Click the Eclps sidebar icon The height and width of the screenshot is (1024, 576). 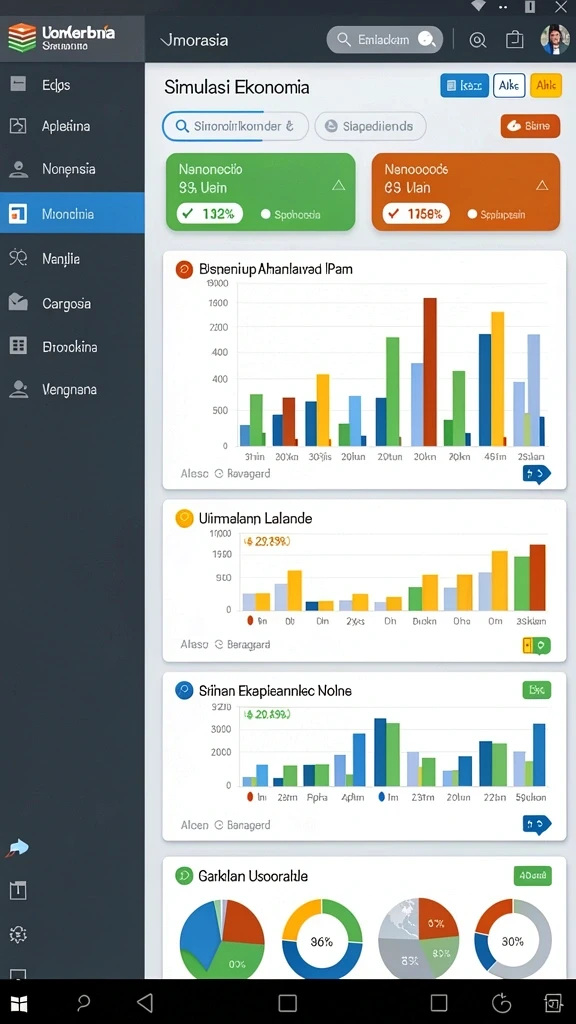[x=18, y=84]
